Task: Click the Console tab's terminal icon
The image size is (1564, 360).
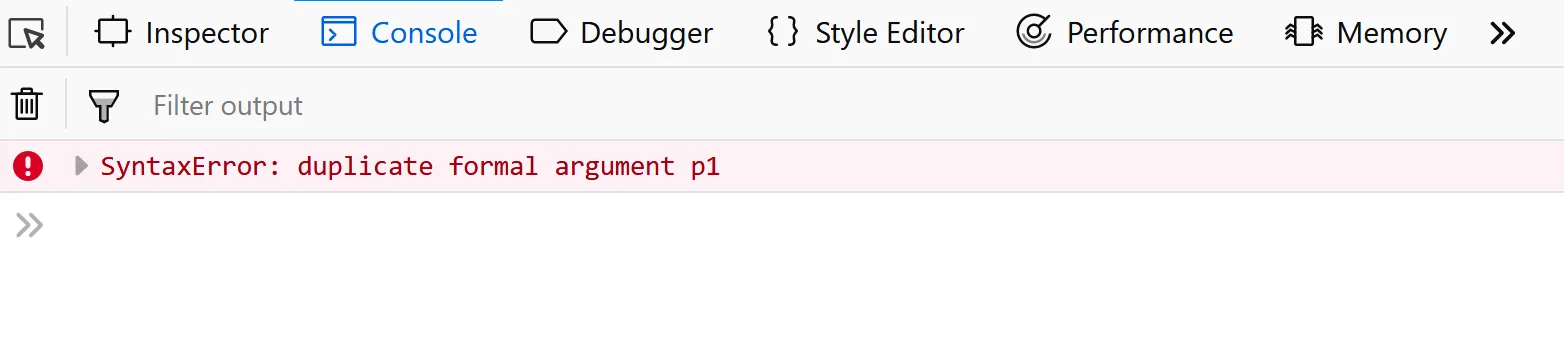Action: click(x=339, y=33)
